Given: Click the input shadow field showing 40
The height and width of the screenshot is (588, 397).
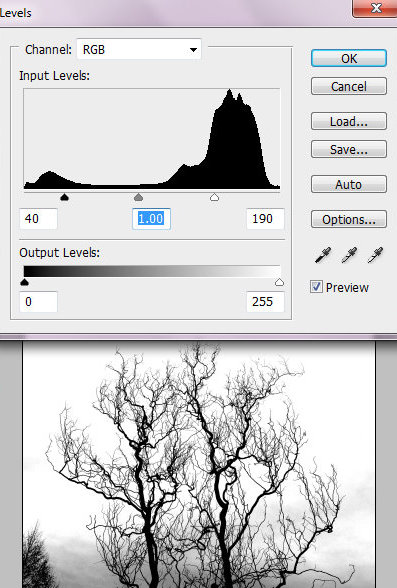Looking at the screenshot, I should point(38,219).
